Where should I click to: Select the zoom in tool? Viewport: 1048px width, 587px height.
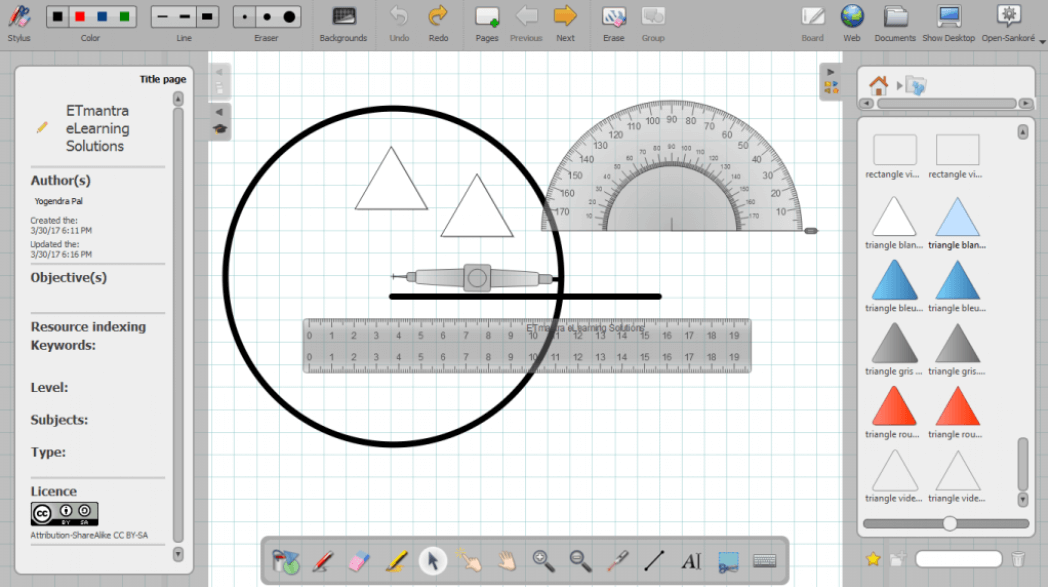543,561
